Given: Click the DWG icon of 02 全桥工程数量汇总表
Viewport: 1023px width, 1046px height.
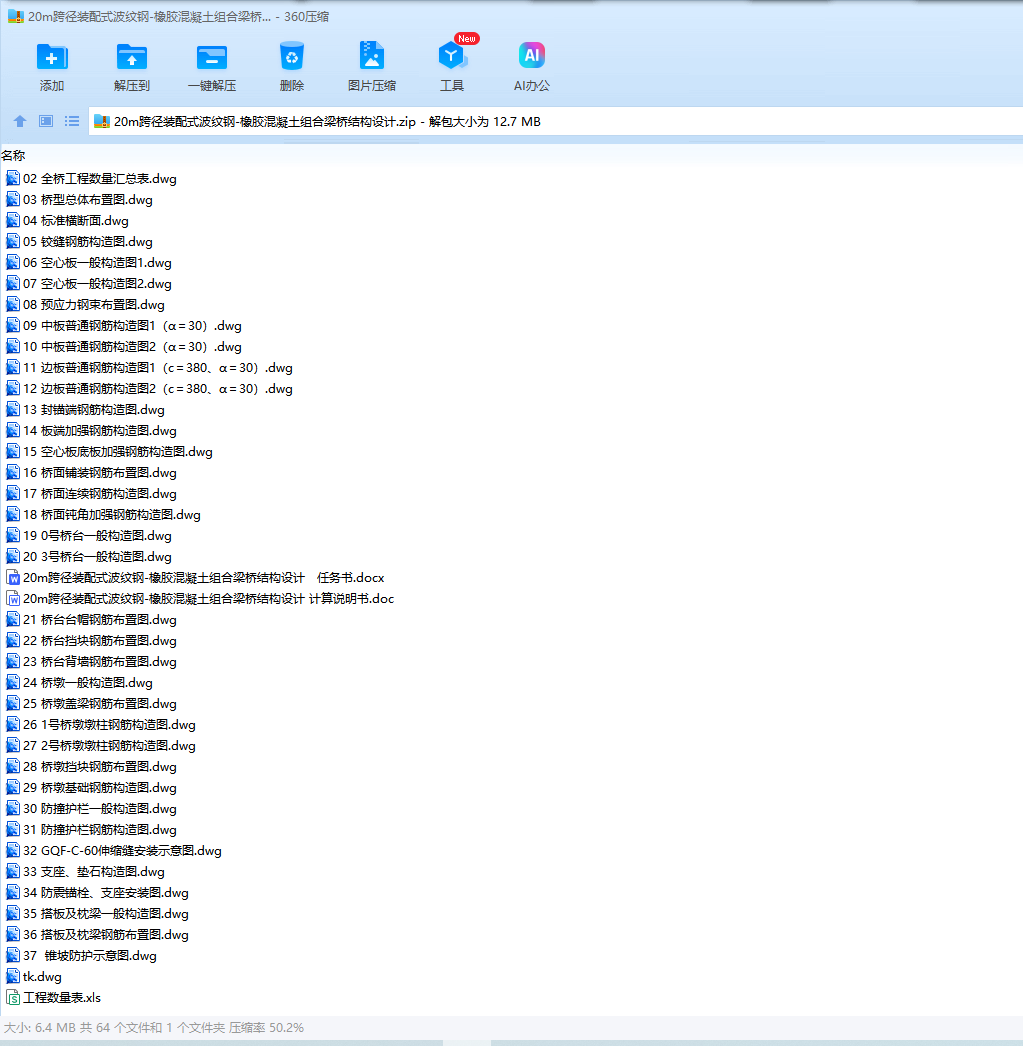Looking at the screenshot, I should [x=13, y=178].
